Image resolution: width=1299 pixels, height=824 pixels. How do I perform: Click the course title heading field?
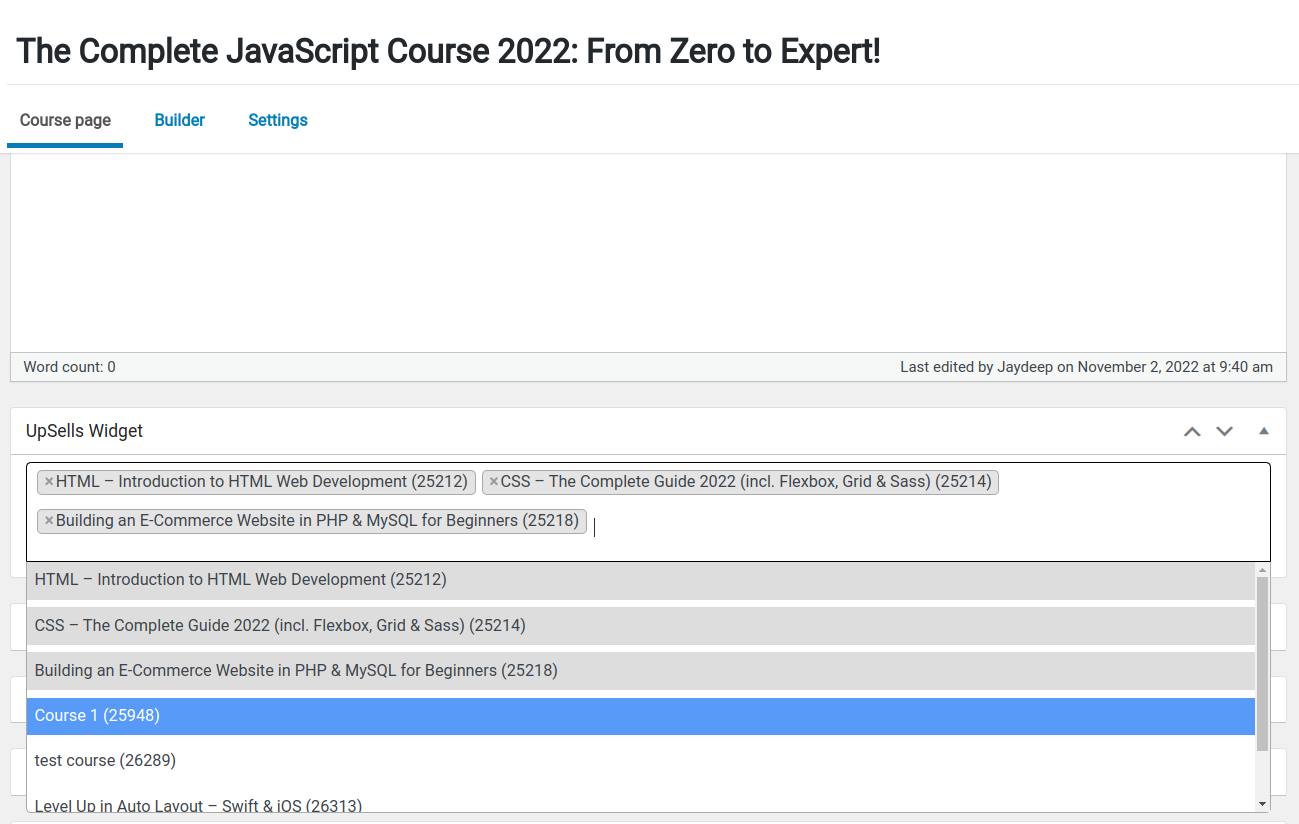(x=448, y=50)
